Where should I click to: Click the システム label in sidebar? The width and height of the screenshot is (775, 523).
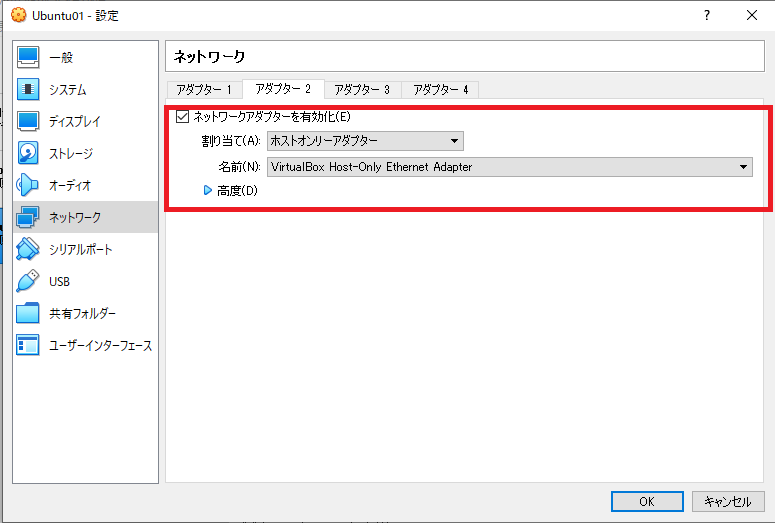pos(68,89)
